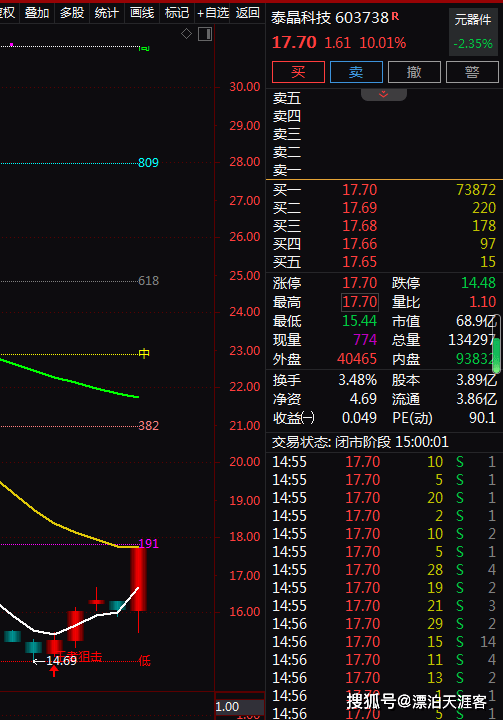
Task: Select the 统计 statistics toolbar item
Action: [107, 12]
